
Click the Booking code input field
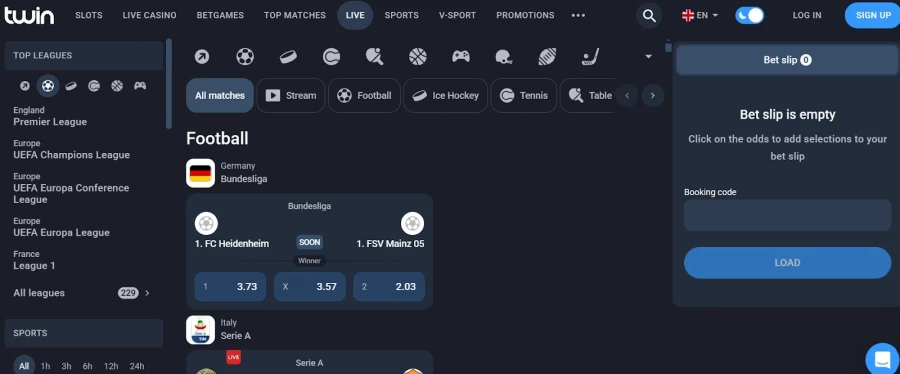coord(787,215)
